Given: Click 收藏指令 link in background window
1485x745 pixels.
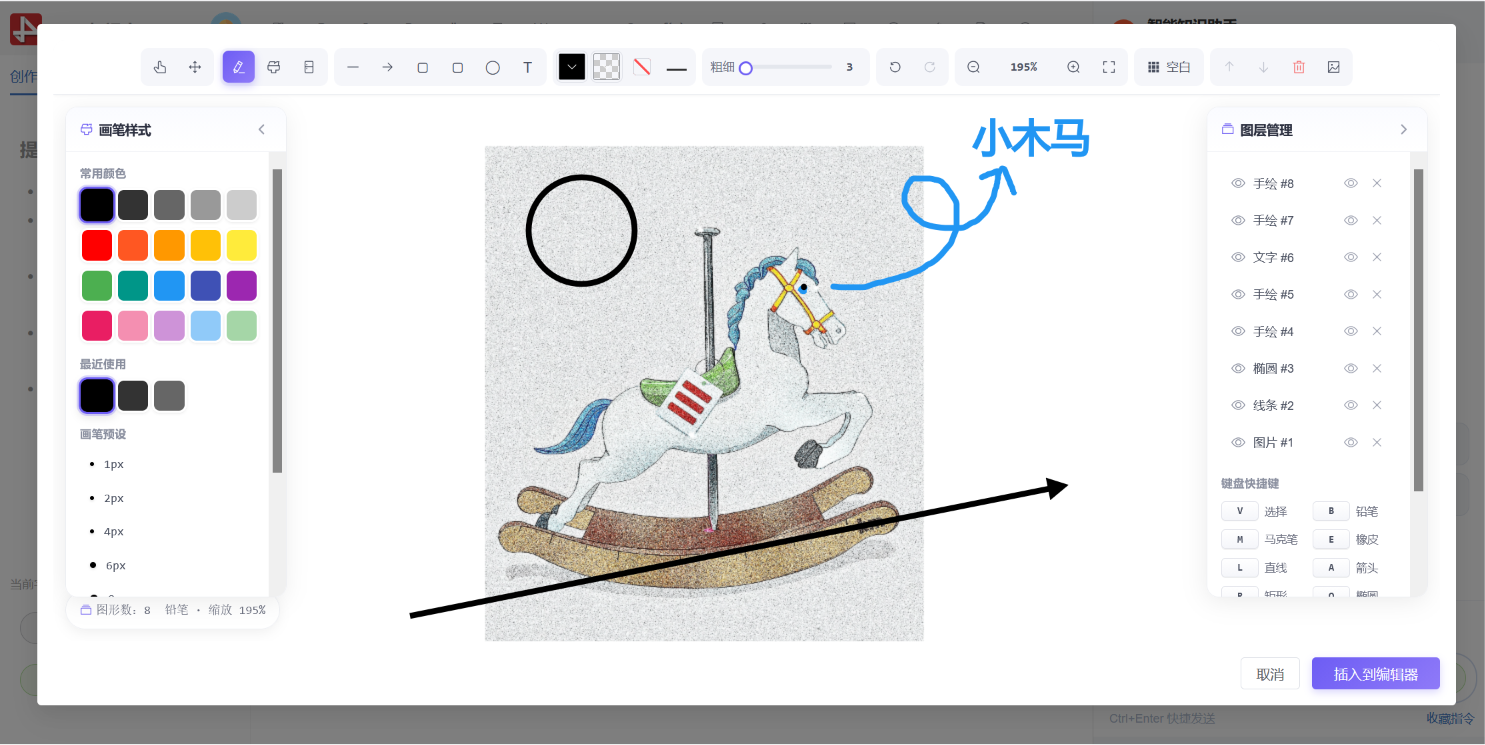Looking at the screenshot, I should click(x=1450, y=718).
